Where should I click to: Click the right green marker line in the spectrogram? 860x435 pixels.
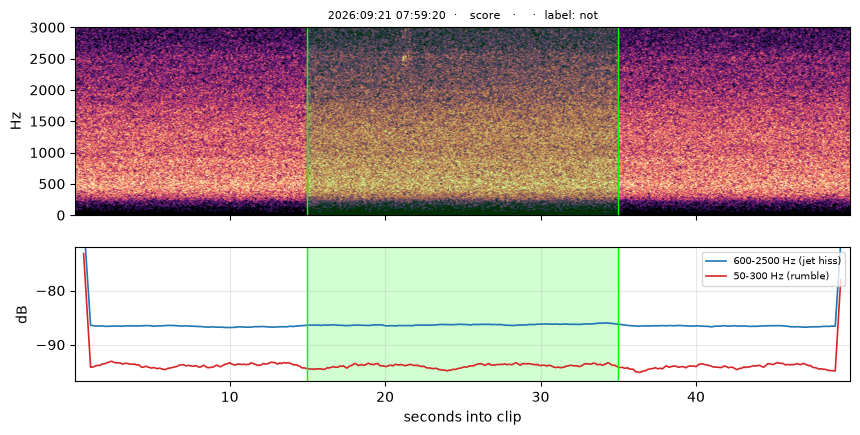(x=619, y=121)
